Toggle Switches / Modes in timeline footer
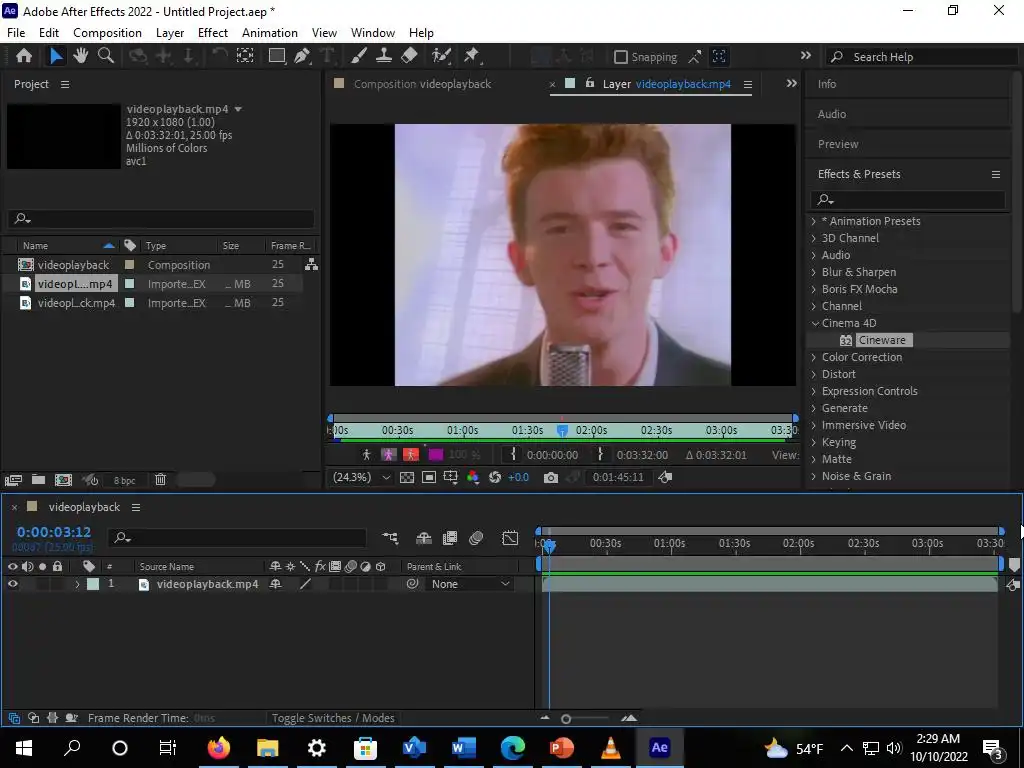Viewport: 1024px width, 768px height. [x=333, y=718]
